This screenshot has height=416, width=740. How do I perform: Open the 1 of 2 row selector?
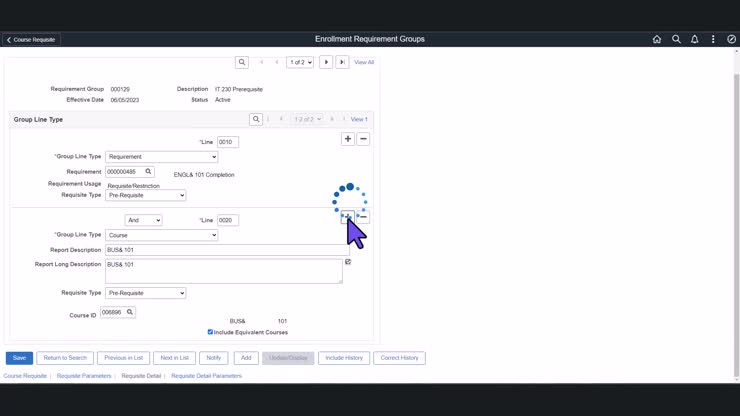coord(300,62)
